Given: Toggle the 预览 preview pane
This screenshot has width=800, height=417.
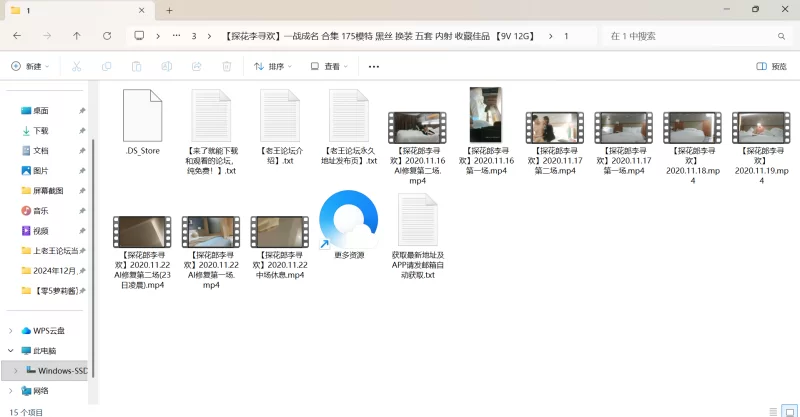Looking at the screenshot, I should coord(771,67).
